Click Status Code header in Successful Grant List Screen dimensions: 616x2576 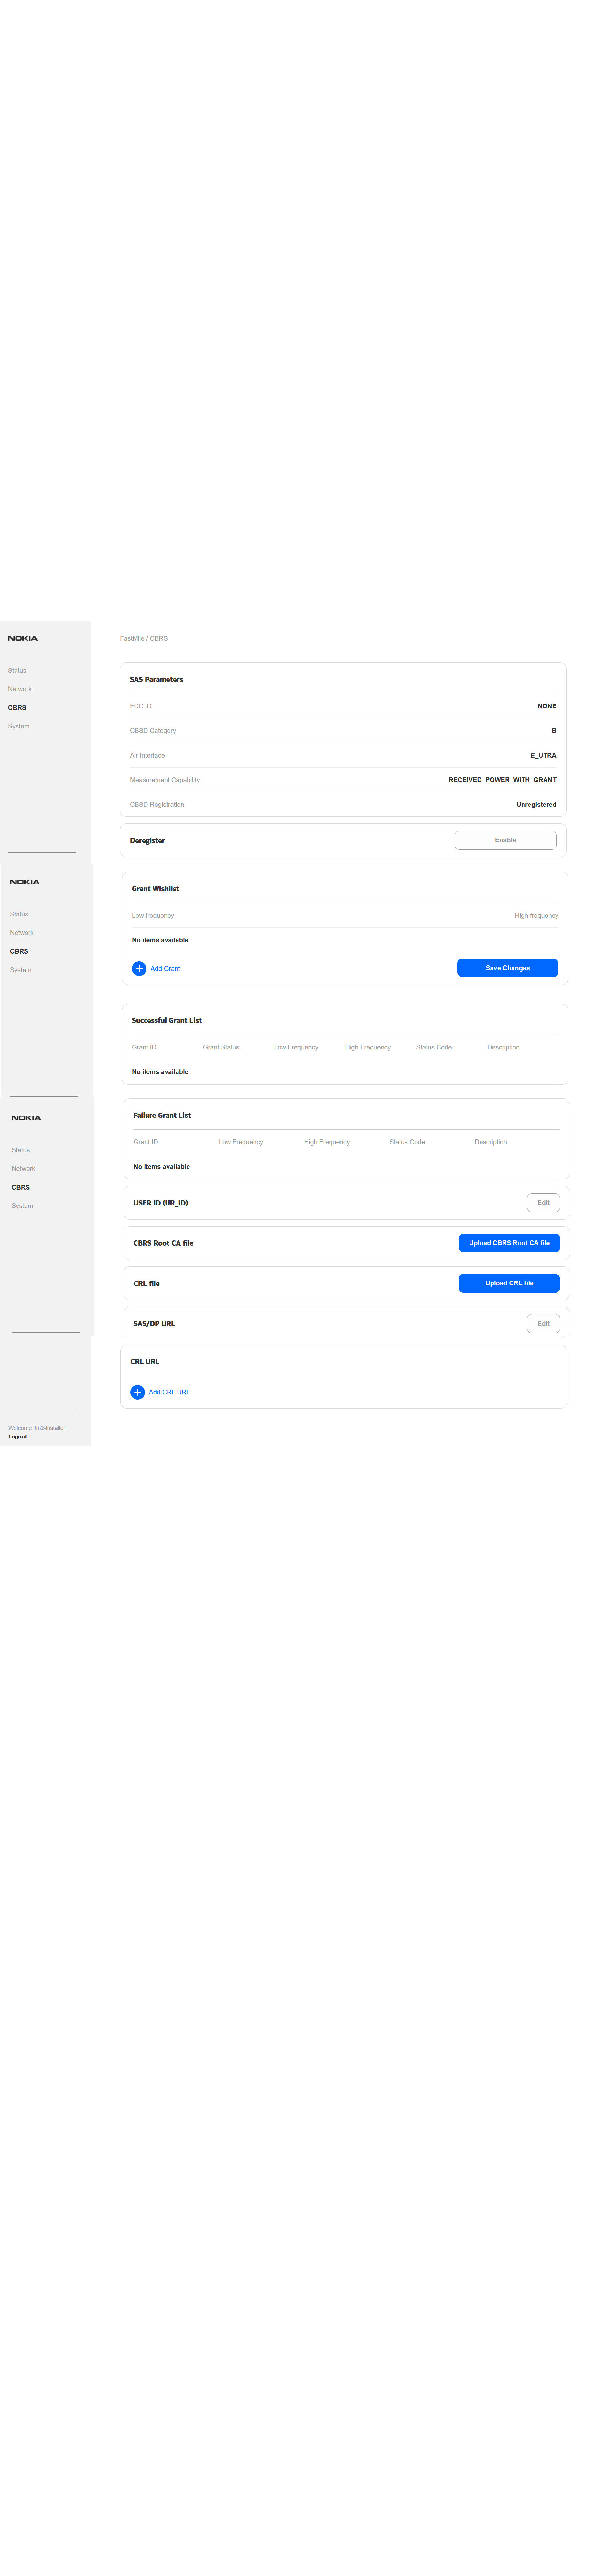point(434,1047)
